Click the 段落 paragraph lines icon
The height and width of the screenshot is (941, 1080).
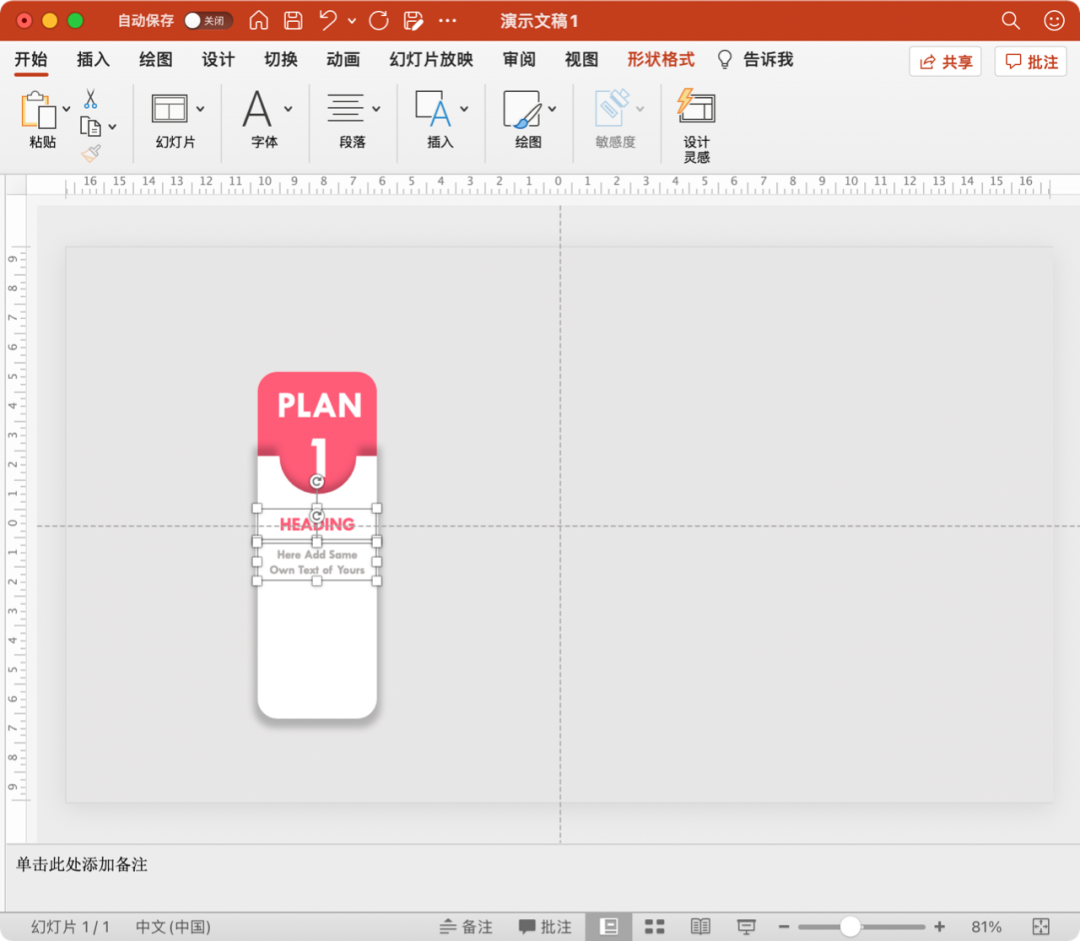coord(345,109)
